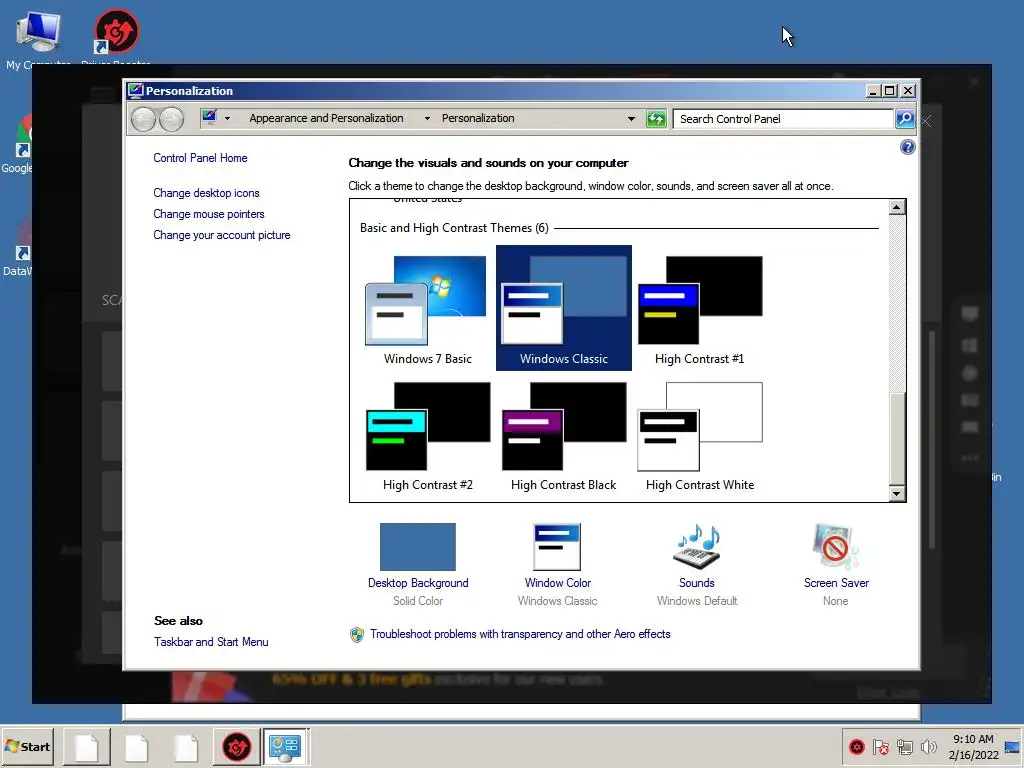
Task: Click the Forward navigation button
Action: click(171, 119)
